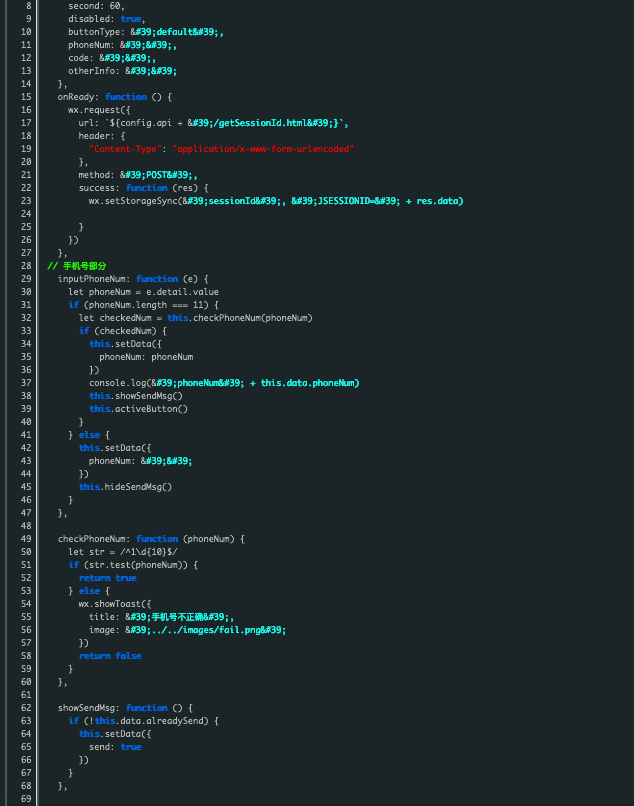This screenshot has height=806, width=634.
Task: Click line number 62 in the gutter
Action: [25, 707]
